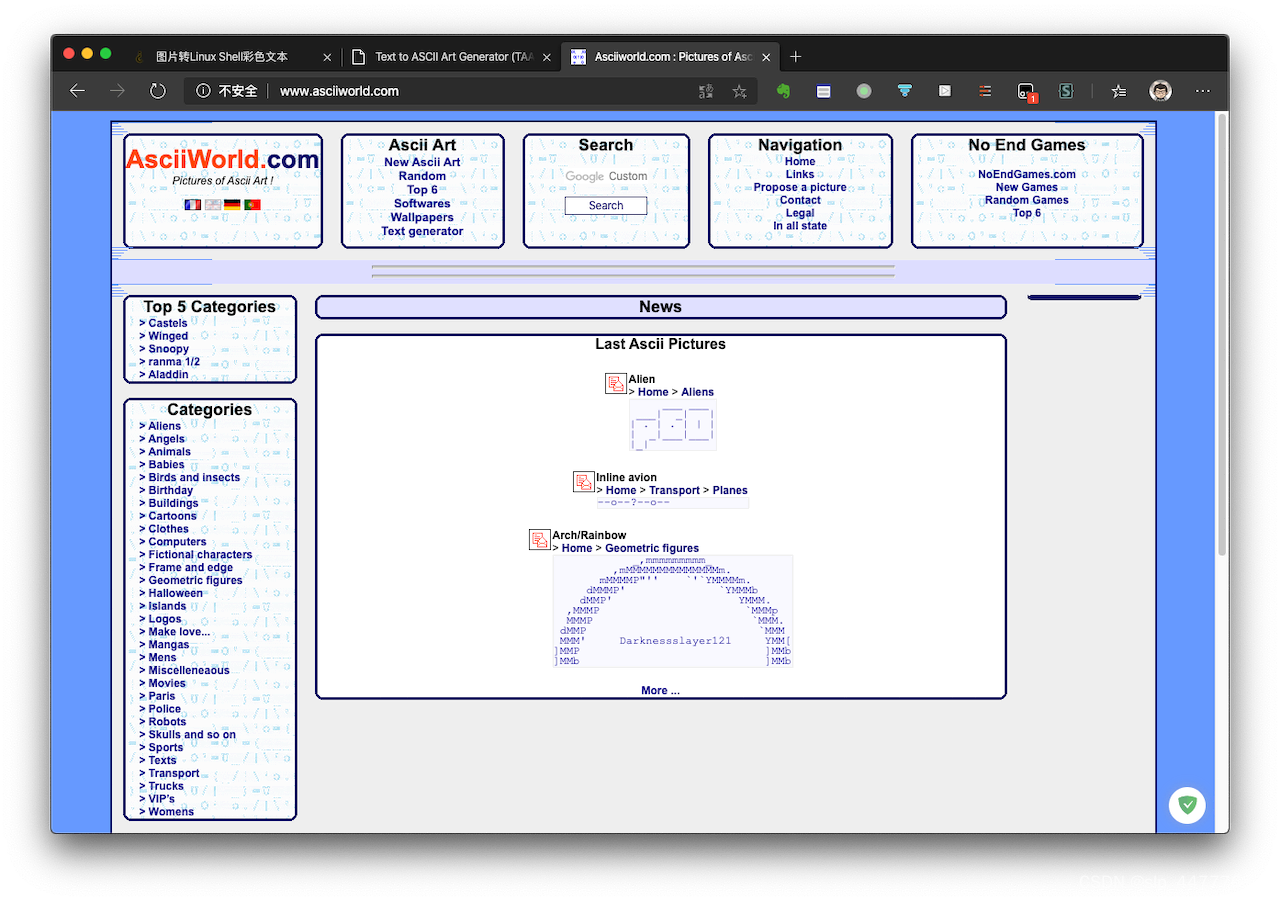The image size is (1280, 901).
Task: Click the address bar URL
Action: (339, 91)
